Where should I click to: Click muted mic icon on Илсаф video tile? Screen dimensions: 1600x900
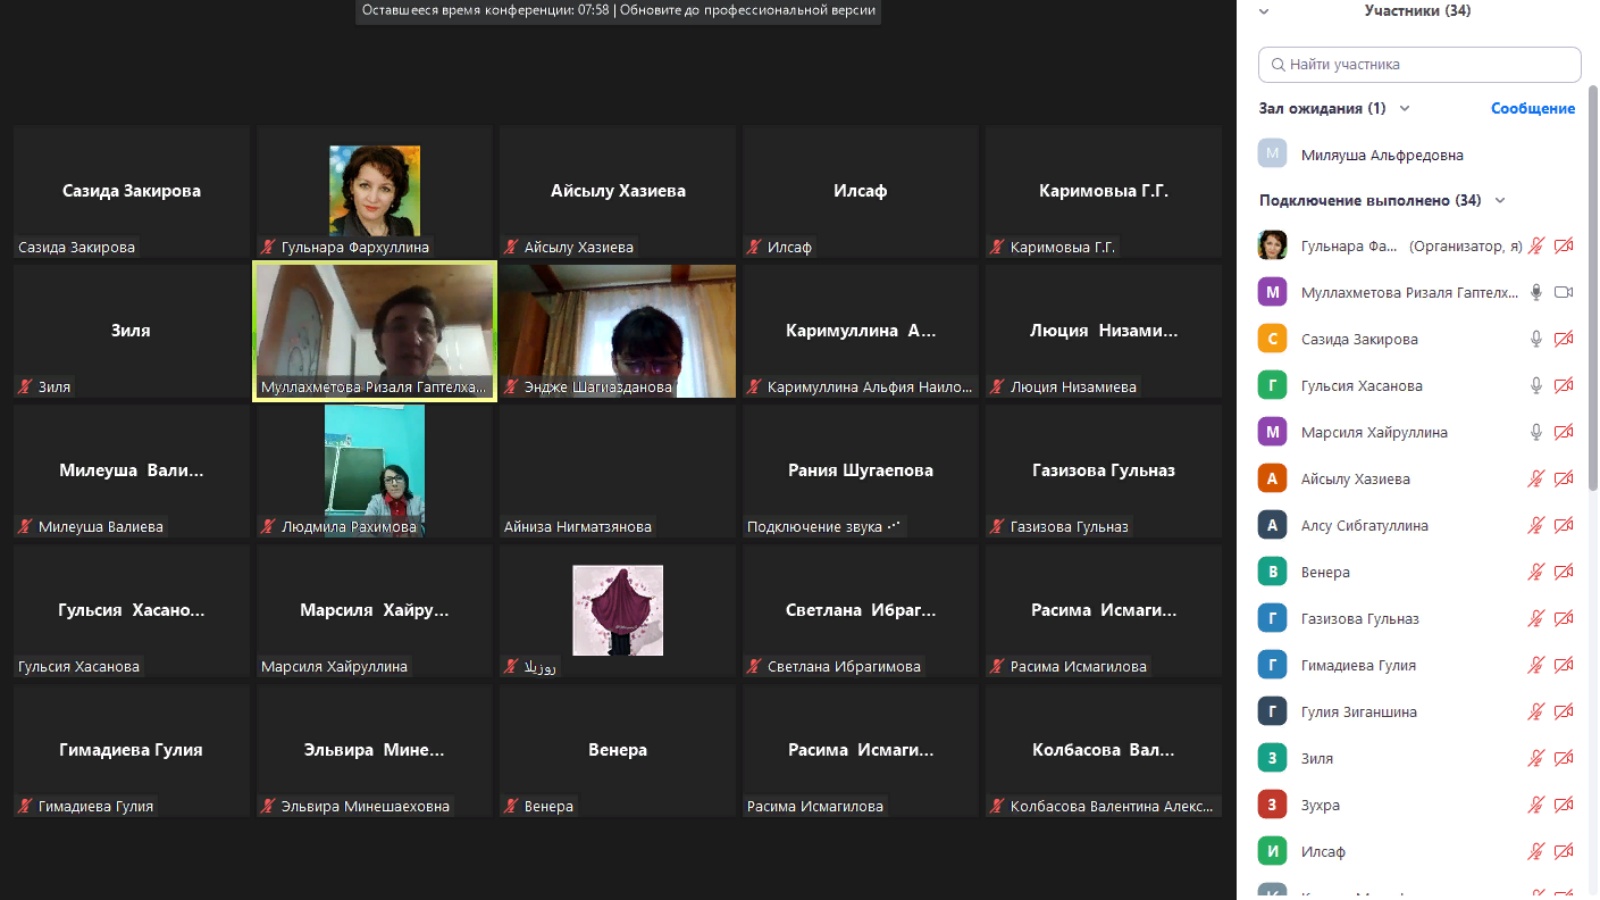[x=754, y=247]
